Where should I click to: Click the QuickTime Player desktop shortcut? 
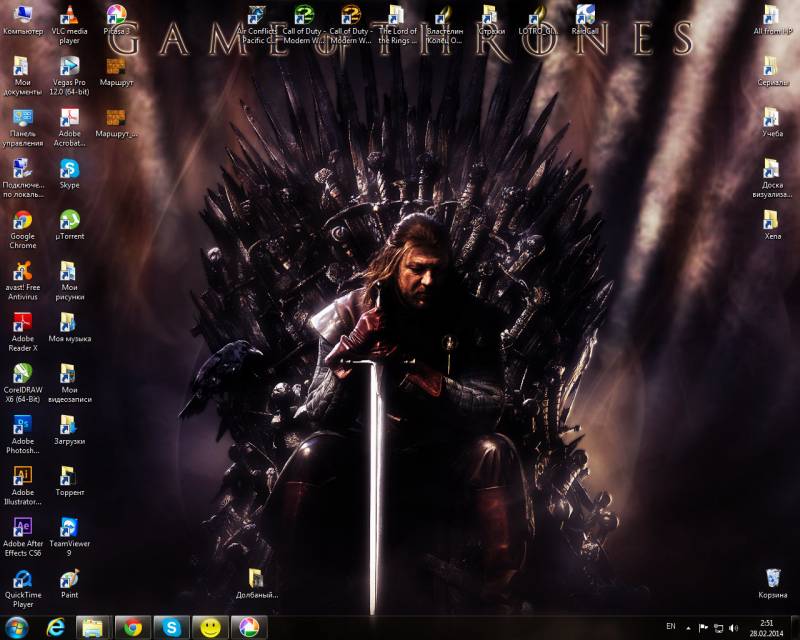point(22,588)
